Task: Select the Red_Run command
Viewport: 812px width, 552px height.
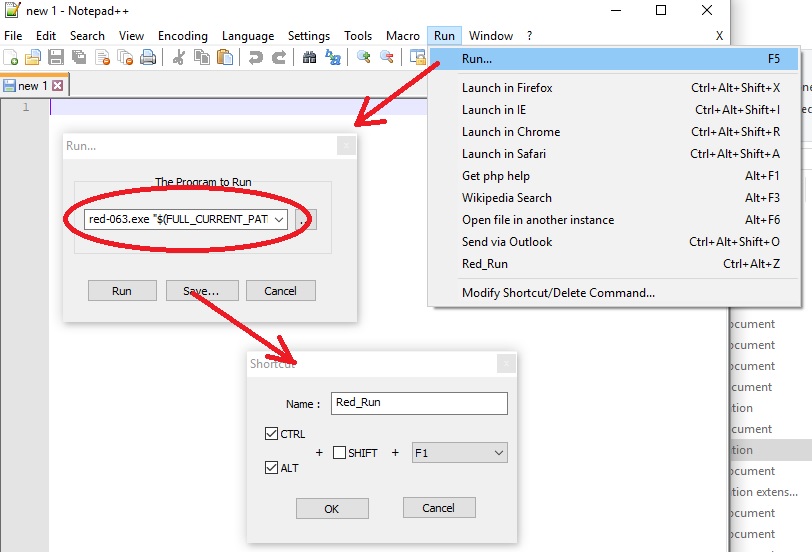Action: pyautogui.click(x=614, y=264)
